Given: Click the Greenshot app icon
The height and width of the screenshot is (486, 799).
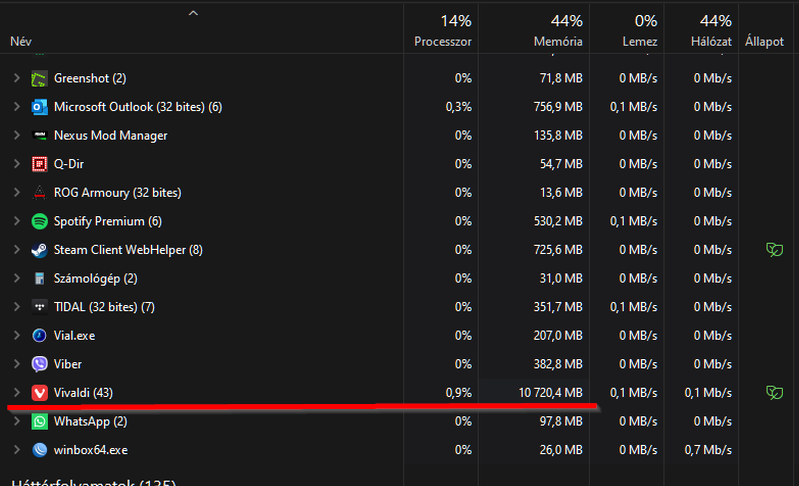Looking at the screenshot, I should [39, 78].
